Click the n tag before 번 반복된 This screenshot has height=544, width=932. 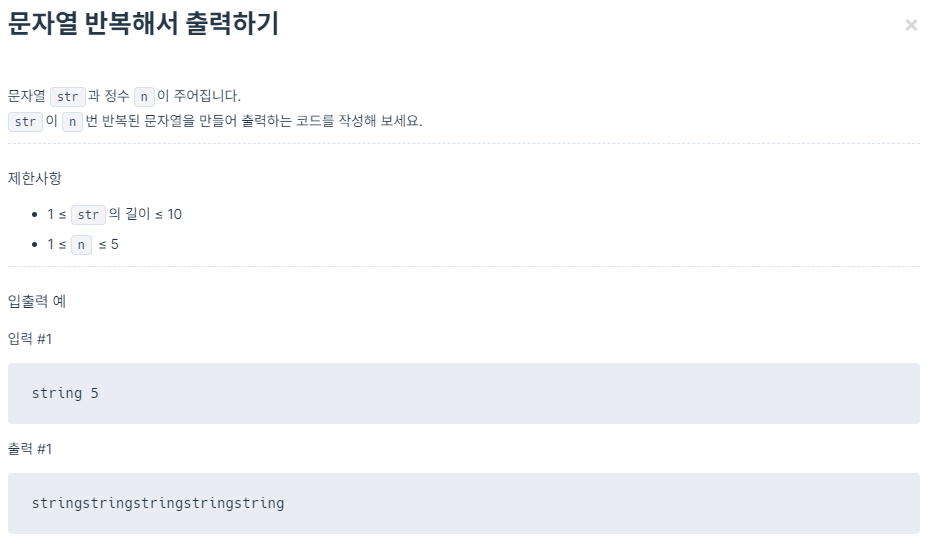tap(72, 121)
